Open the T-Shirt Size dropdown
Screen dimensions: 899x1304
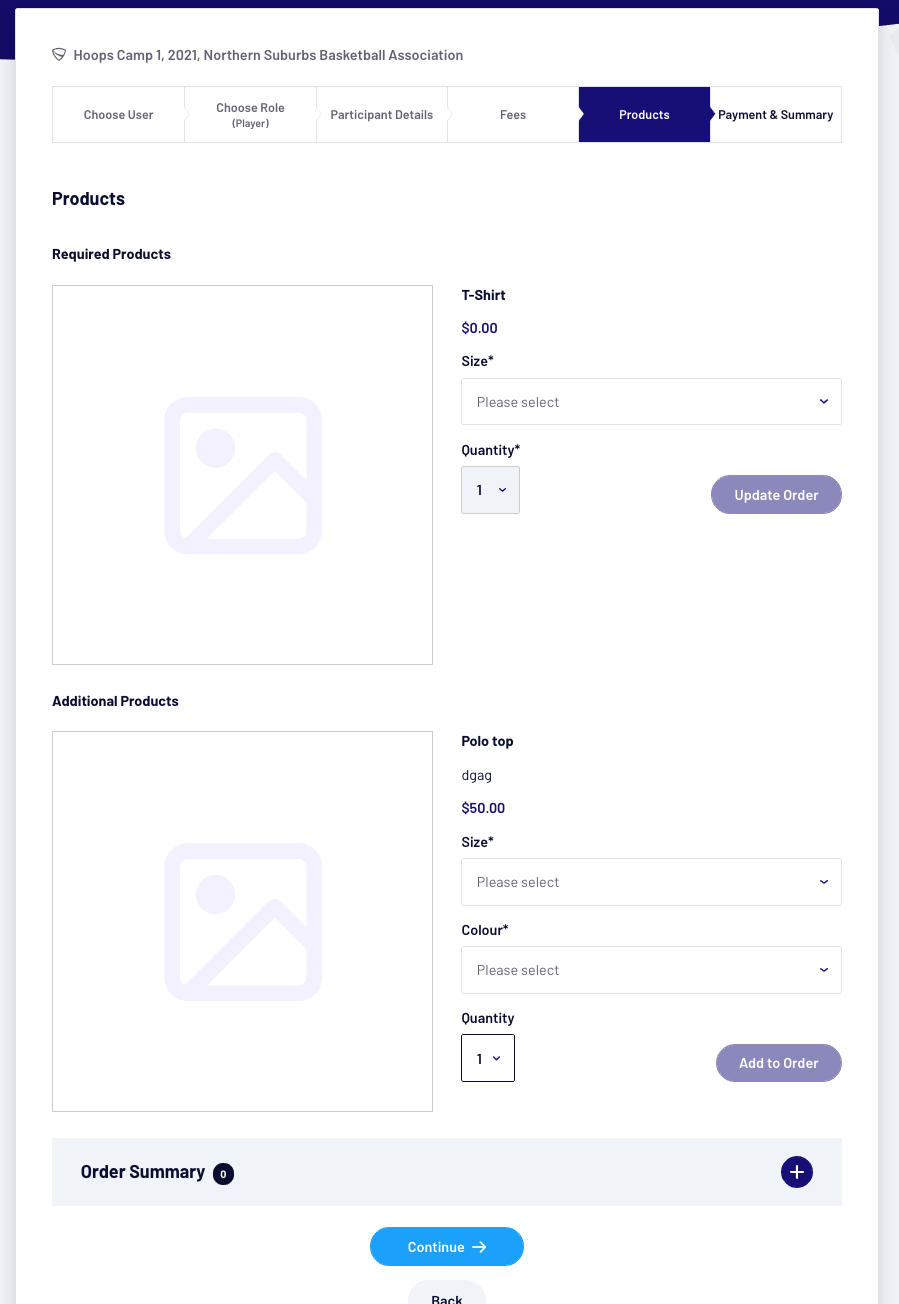click(x=651, y=402)
